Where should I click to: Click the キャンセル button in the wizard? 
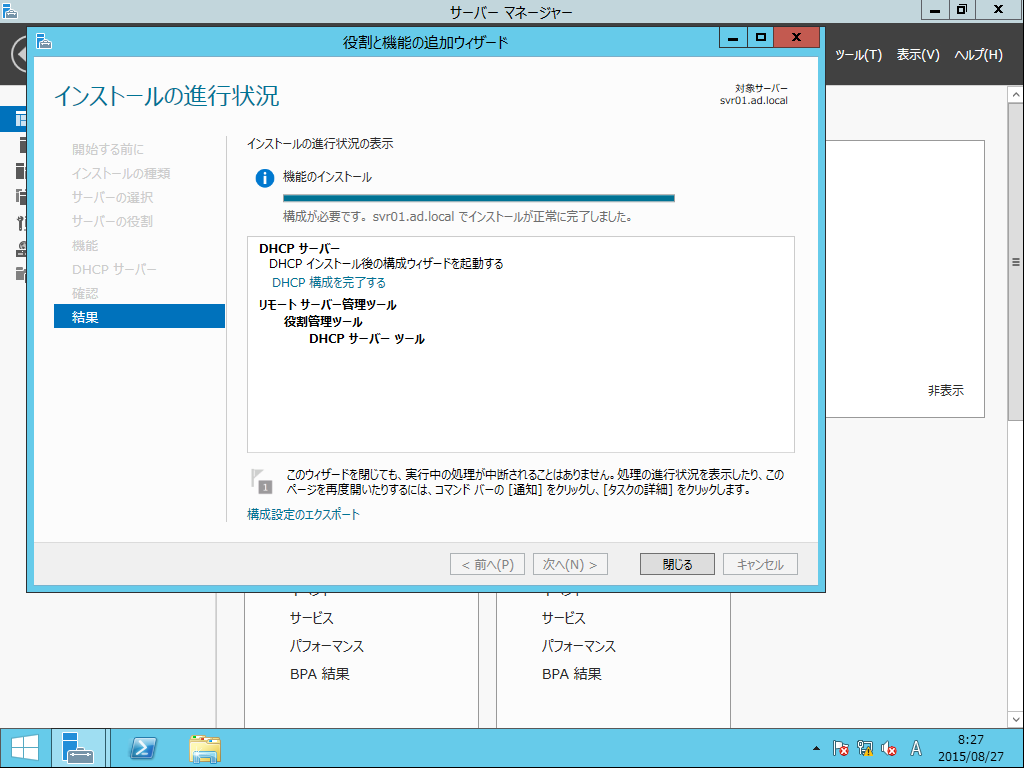760,564
